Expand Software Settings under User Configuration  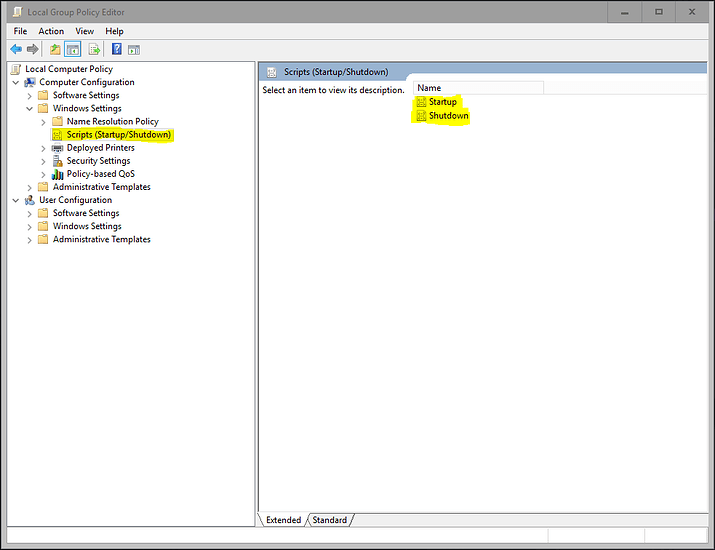pyautogui.click(x=30, y=214)
